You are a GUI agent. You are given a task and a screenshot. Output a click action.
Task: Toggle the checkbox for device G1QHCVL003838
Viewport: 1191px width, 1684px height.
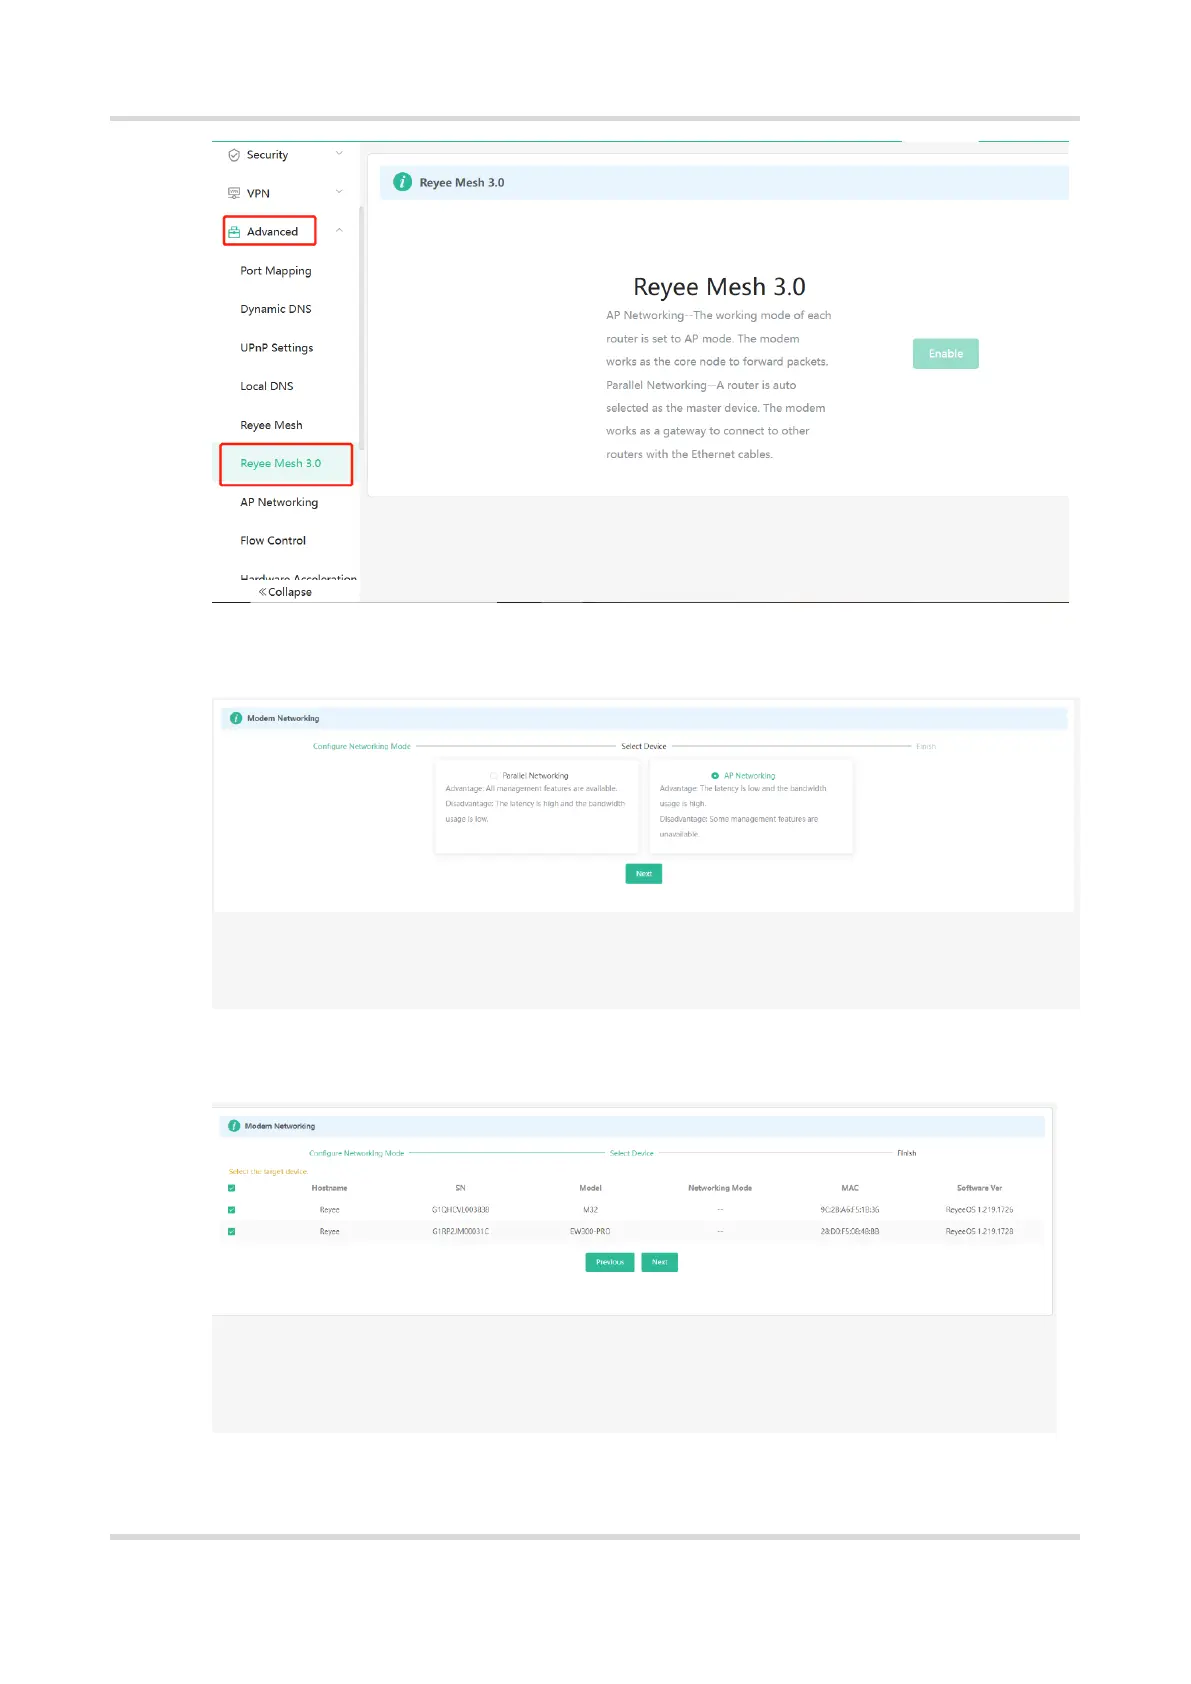point(231,1210)
